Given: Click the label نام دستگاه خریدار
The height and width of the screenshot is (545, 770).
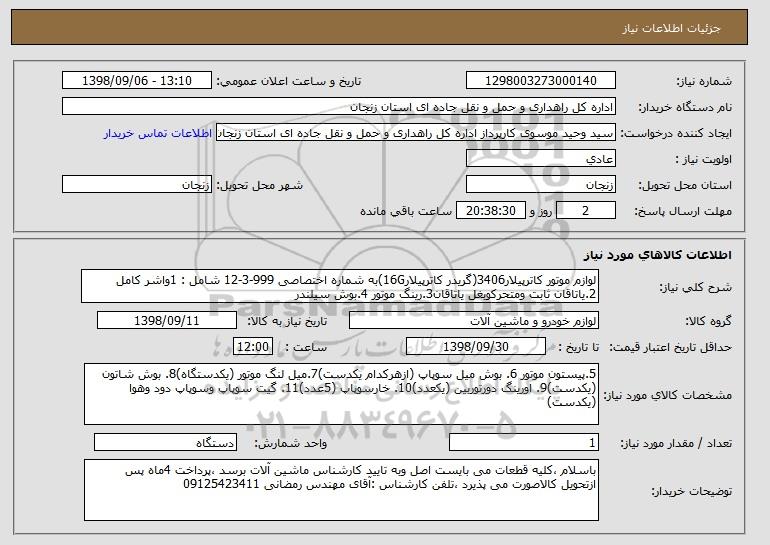Looking at the screenshot, I should click(685, 108).
